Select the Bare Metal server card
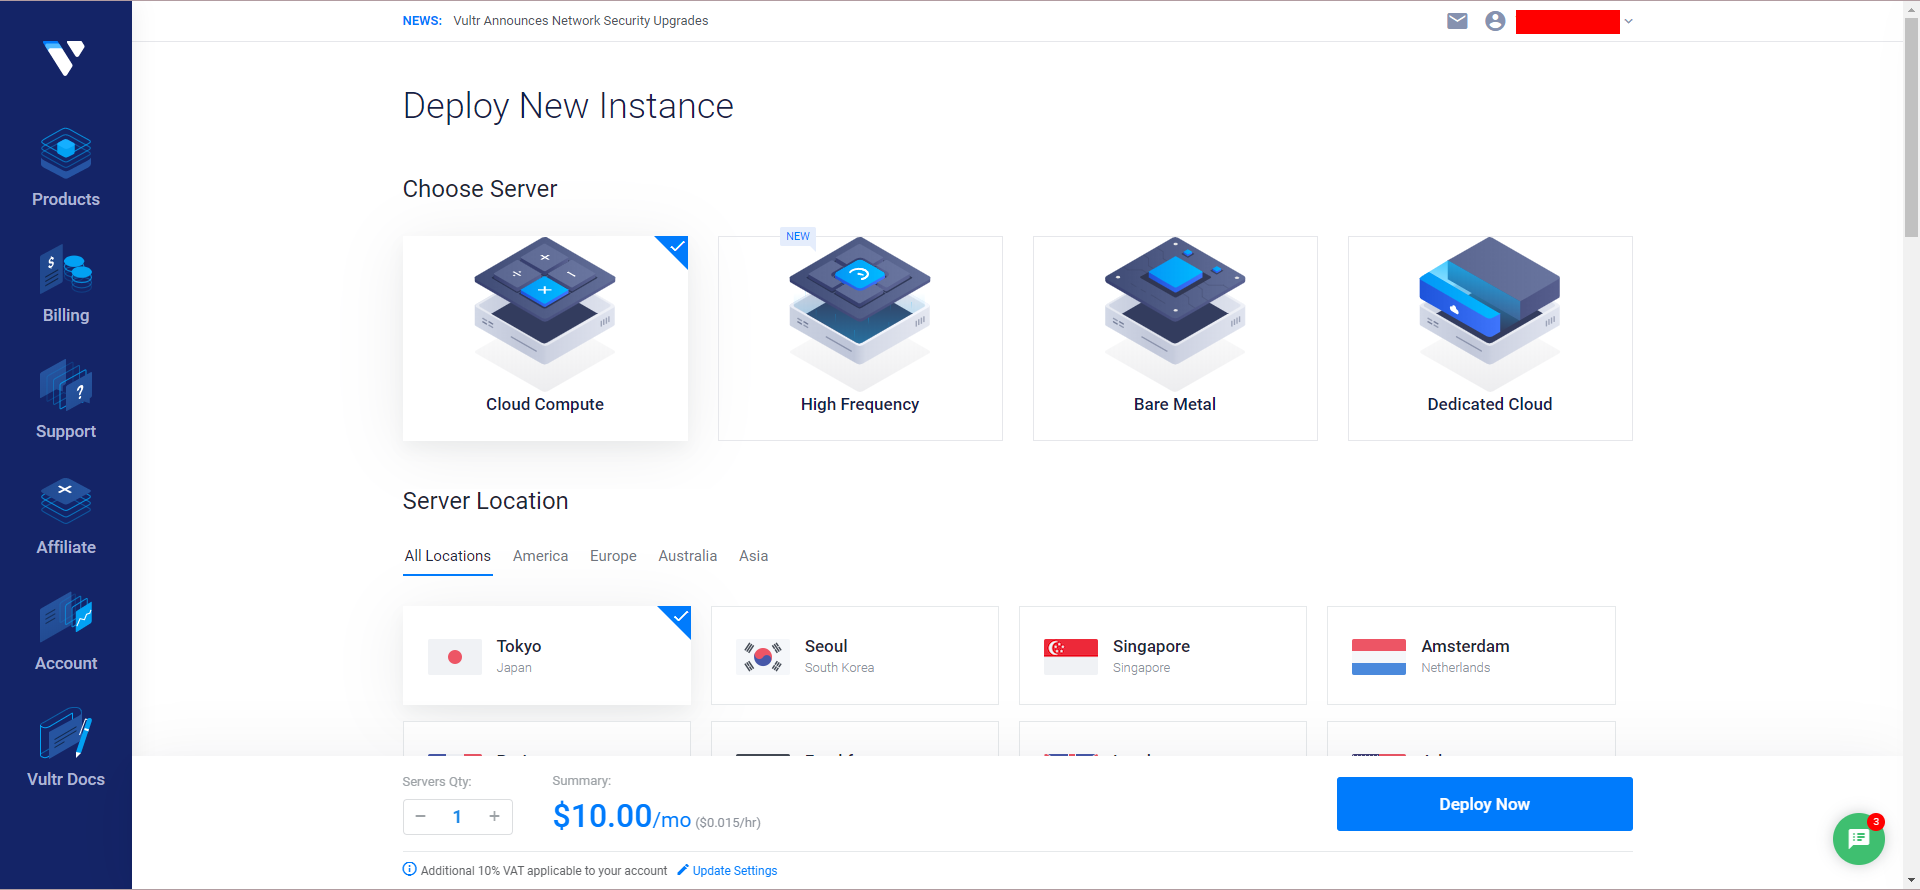The width and height of the screenshot is (1920, 890). pos(1175,338)
